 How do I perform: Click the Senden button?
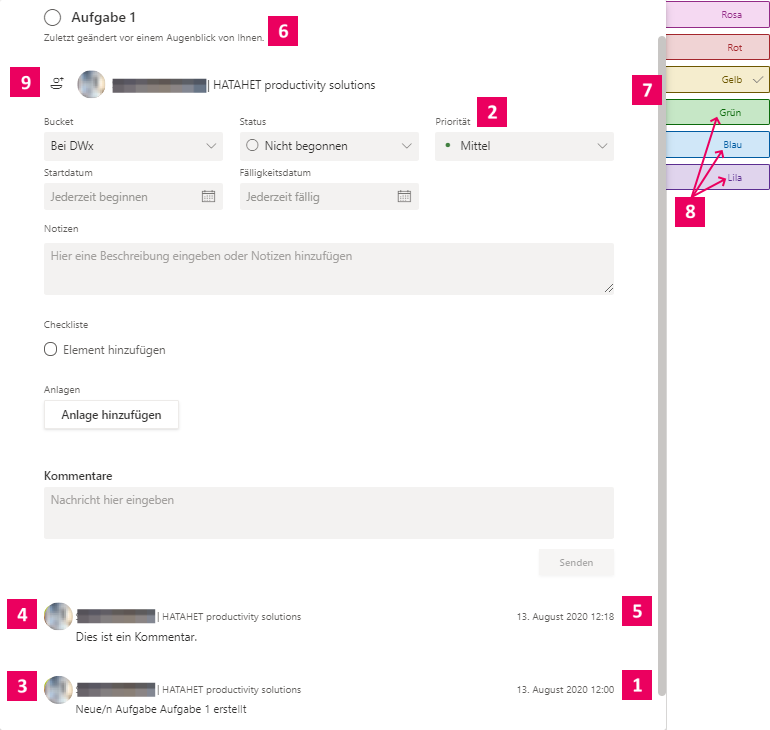(576, 563)
